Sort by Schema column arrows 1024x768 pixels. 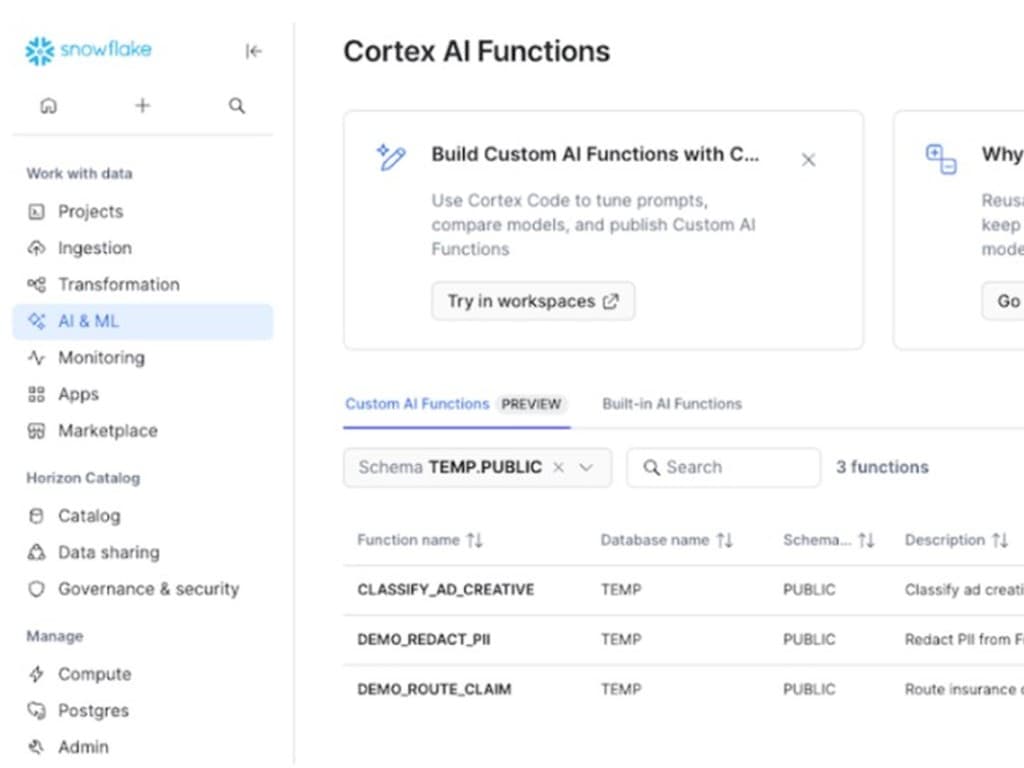[866, 540]
